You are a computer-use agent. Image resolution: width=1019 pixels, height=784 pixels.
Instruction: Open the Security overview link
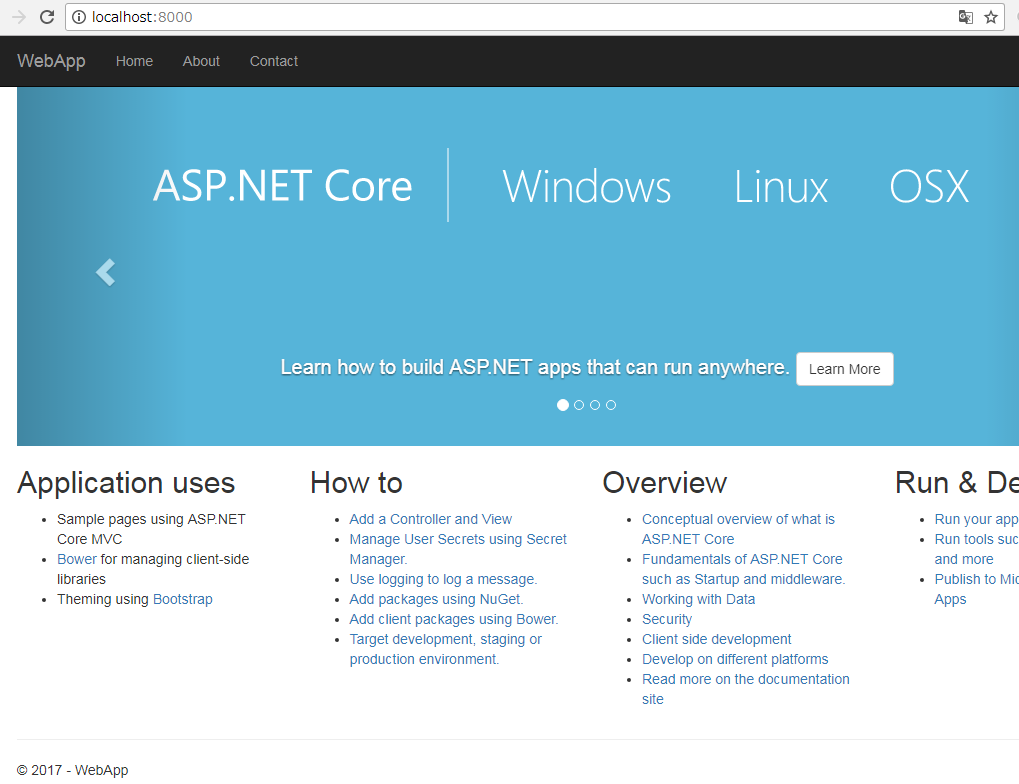coord(666,619)
